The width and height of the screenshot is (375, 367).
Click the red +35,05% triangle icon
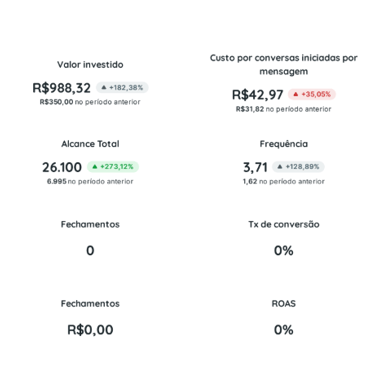(295, 94)
